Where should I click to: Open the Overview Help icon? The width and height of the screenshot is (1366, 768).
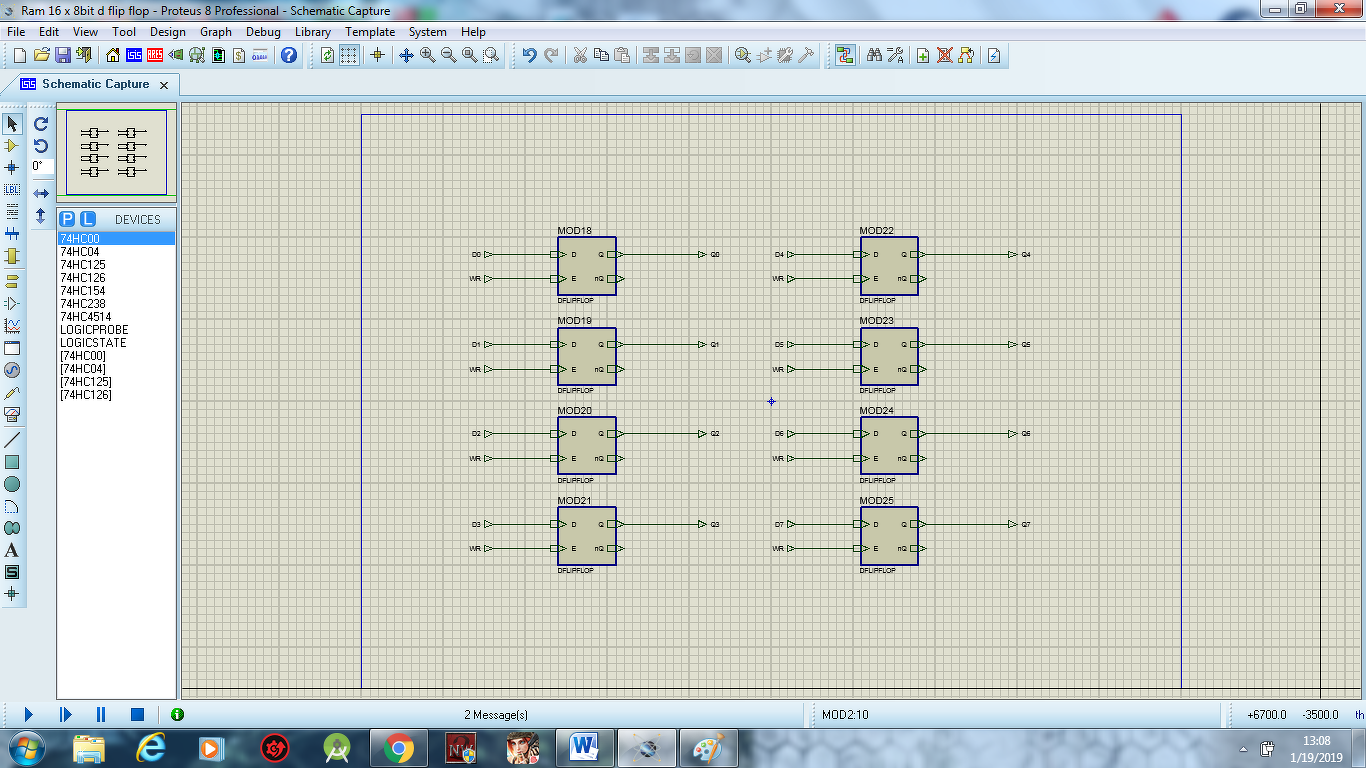click(x=289, y=55)
